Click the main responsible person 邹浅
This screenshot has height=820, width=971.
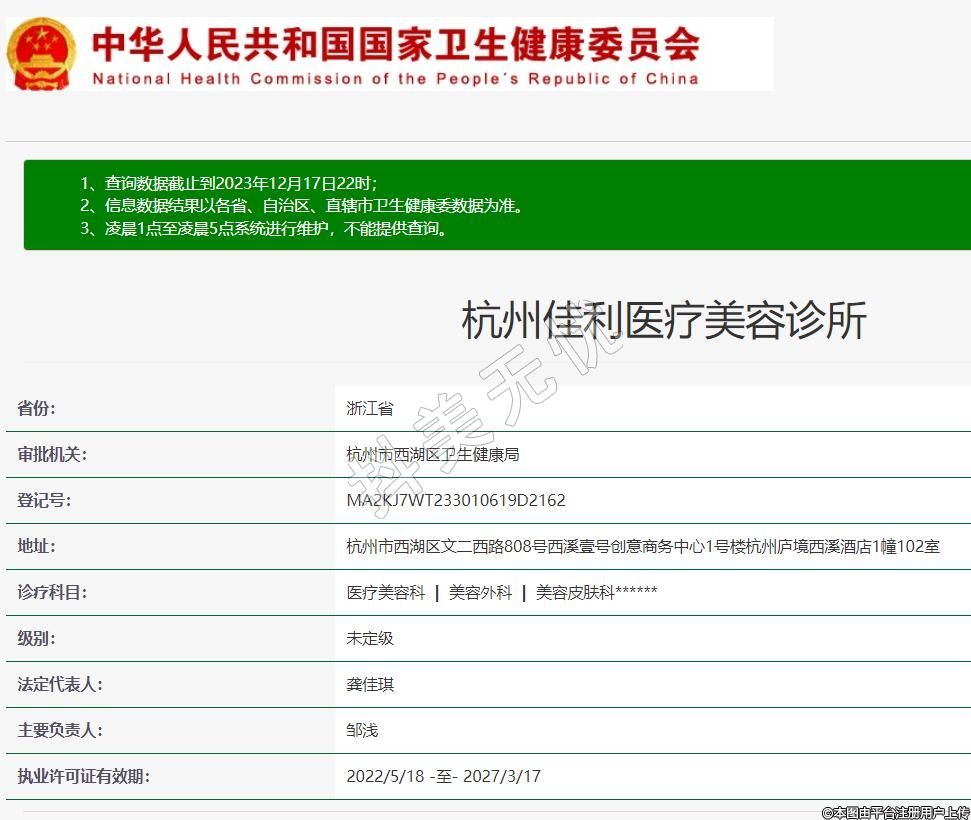click(x=362, y=730)
